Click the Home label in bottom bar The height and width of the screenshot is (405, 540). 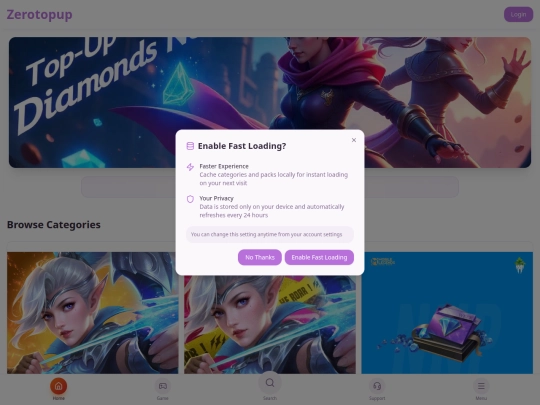[x=59, y=398]
